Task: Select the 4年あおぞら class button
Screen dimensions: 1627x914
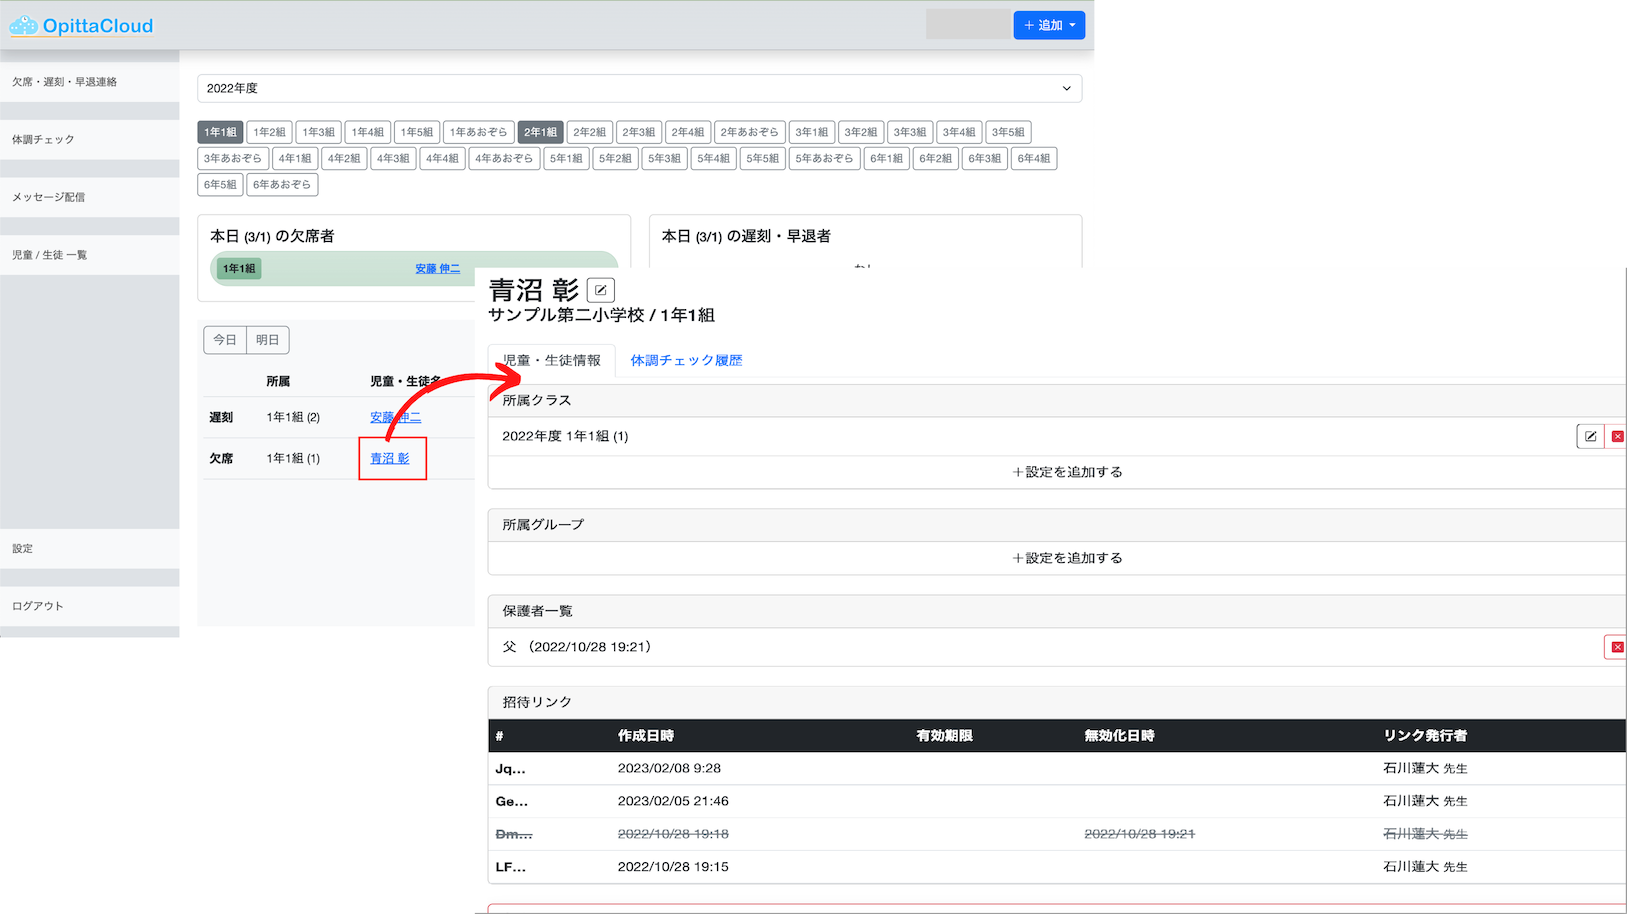Action: click(504, 158)
